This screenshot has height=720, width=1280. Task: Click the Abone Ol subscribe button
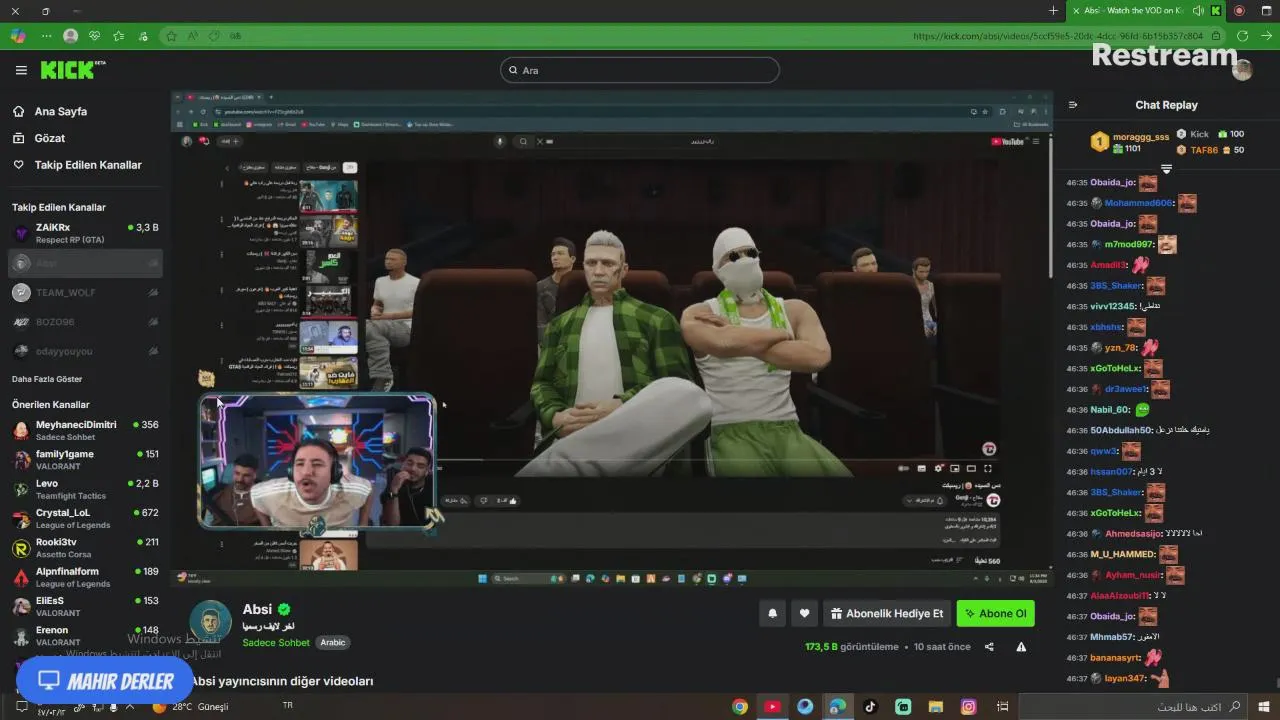click(995, 614)
